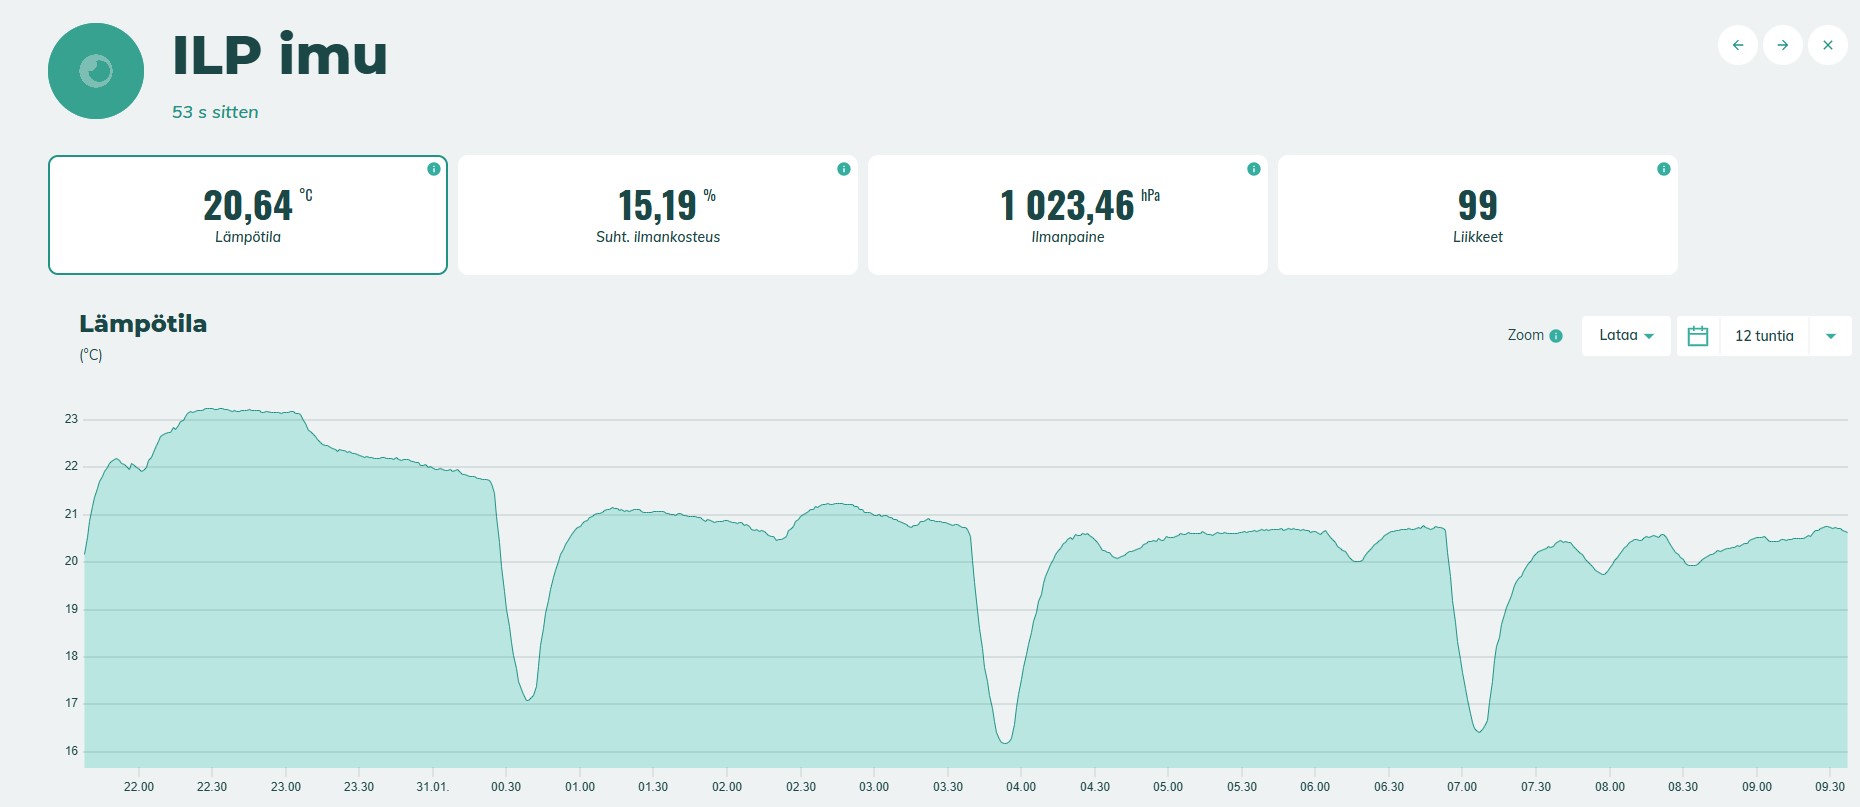Go to previous sensor with left arrow
This screenshot has width=1860, height=807.
1738,45
